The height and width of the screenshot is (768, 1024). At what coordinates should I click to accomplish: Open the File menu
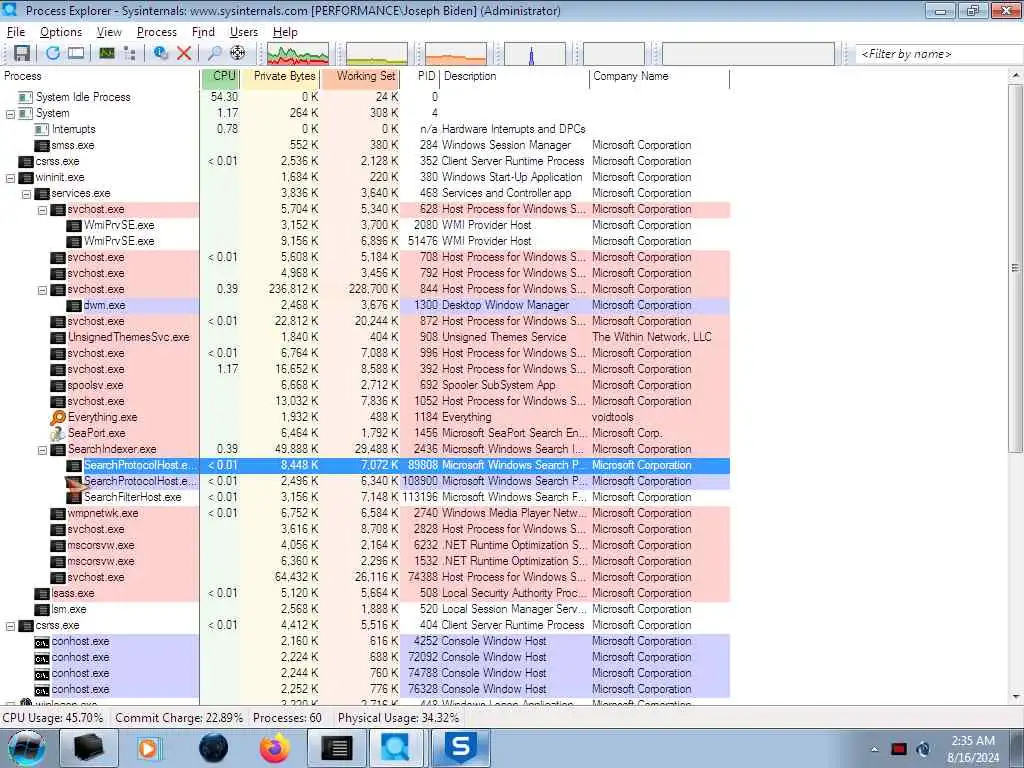click(x=16, y=32)
